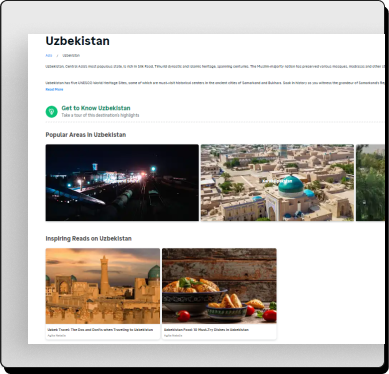Click the author name under the food article
The image size is (389, 374).
coord(173,335)
